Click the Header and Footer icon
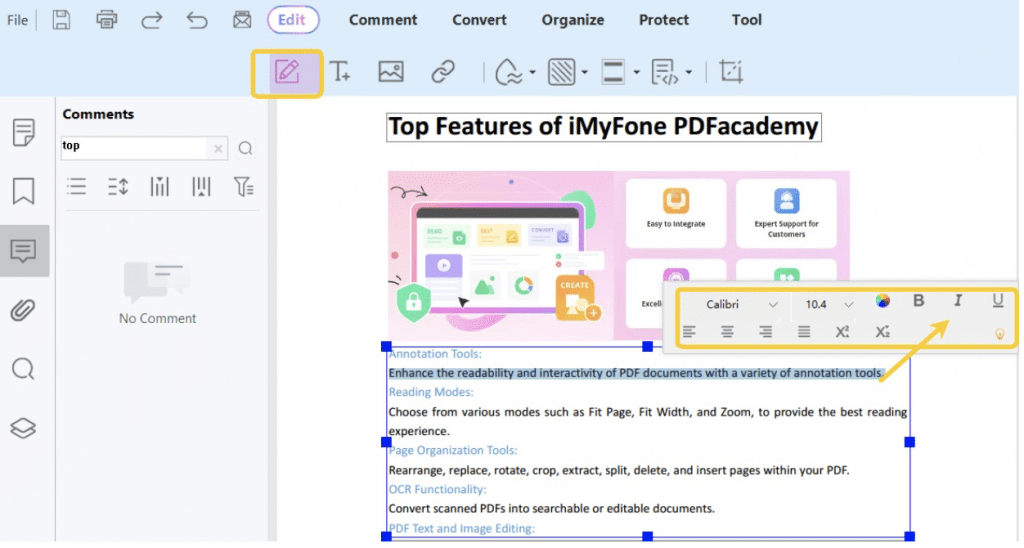The image size is (1024, 548). pos(613,72)
